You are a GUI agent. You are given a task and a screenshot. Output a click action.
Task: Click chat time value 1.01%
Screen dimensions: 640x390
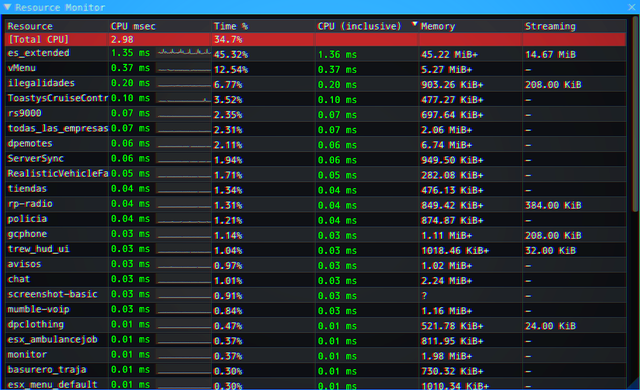(228, 281)
